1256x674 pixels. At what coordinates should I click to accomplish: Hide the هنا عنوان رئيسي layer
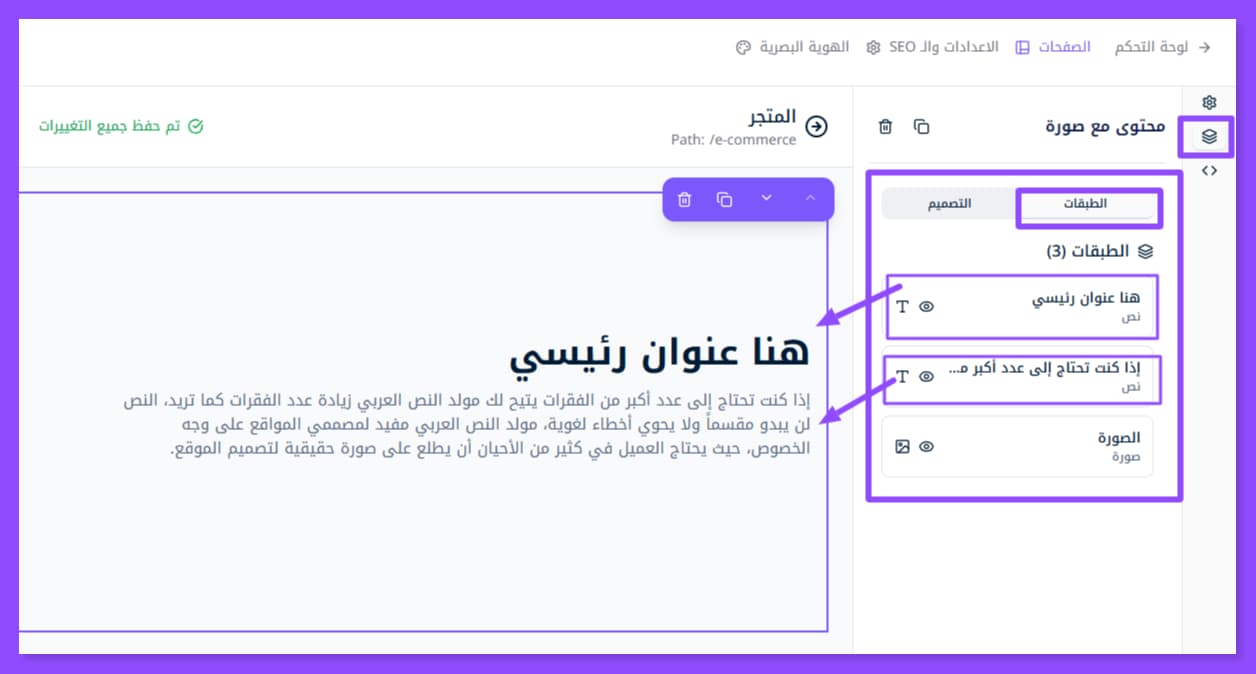[x=926, y=307]
